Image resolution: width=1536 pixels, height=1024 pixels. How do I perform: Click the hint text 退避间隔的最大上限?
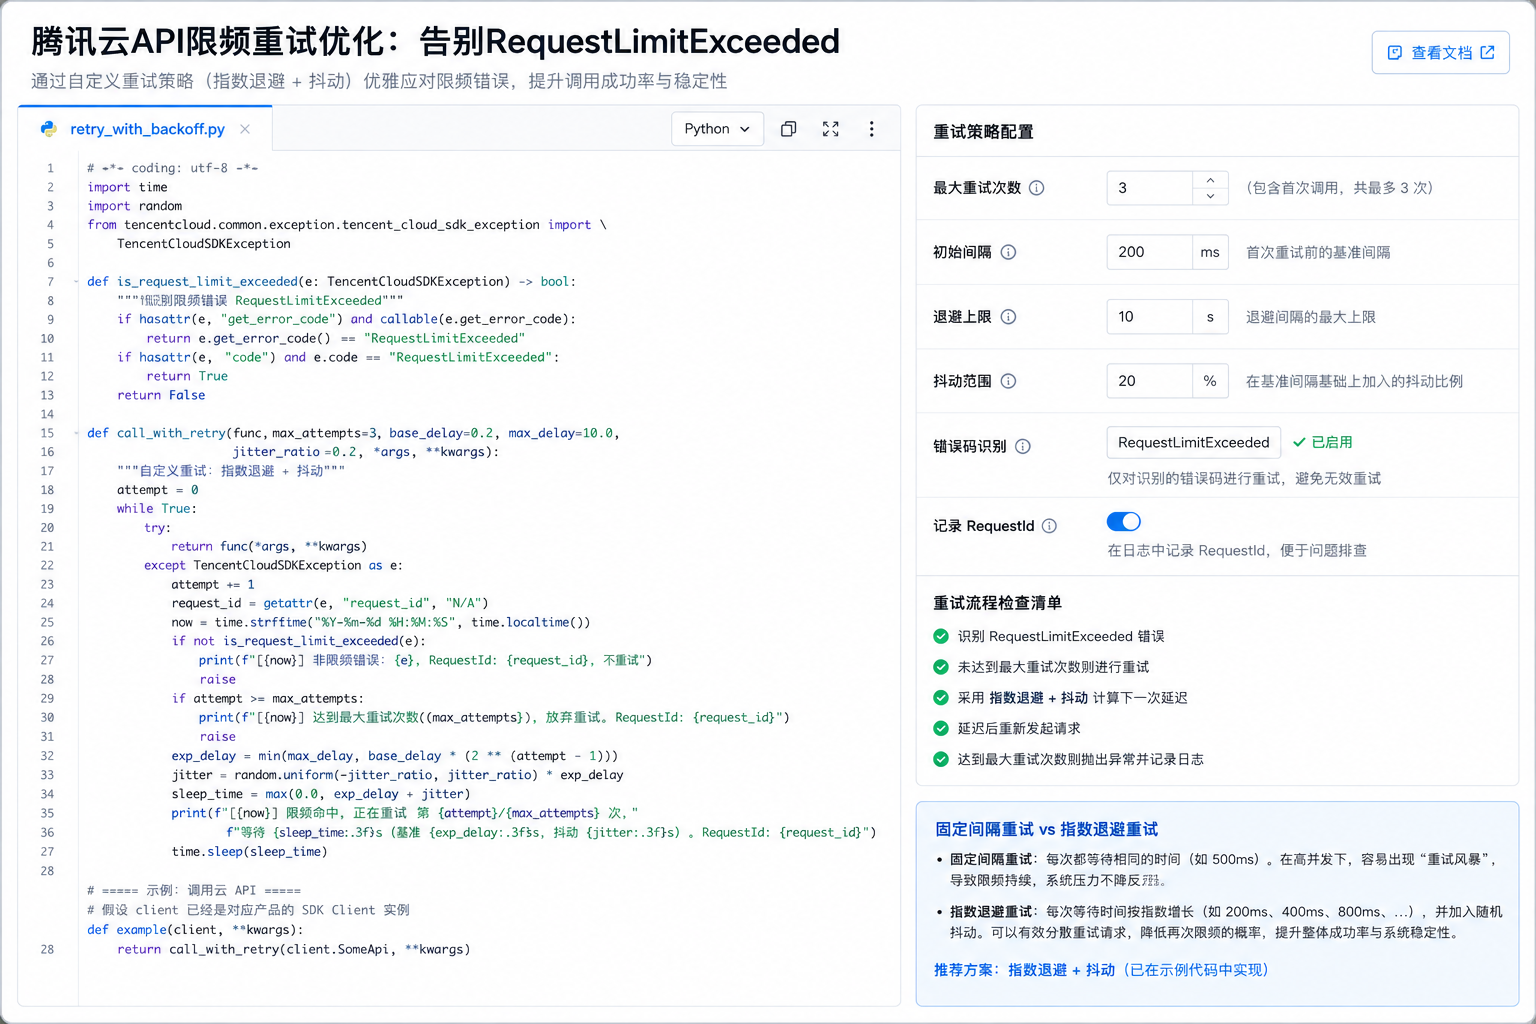tap(1311, 317)
